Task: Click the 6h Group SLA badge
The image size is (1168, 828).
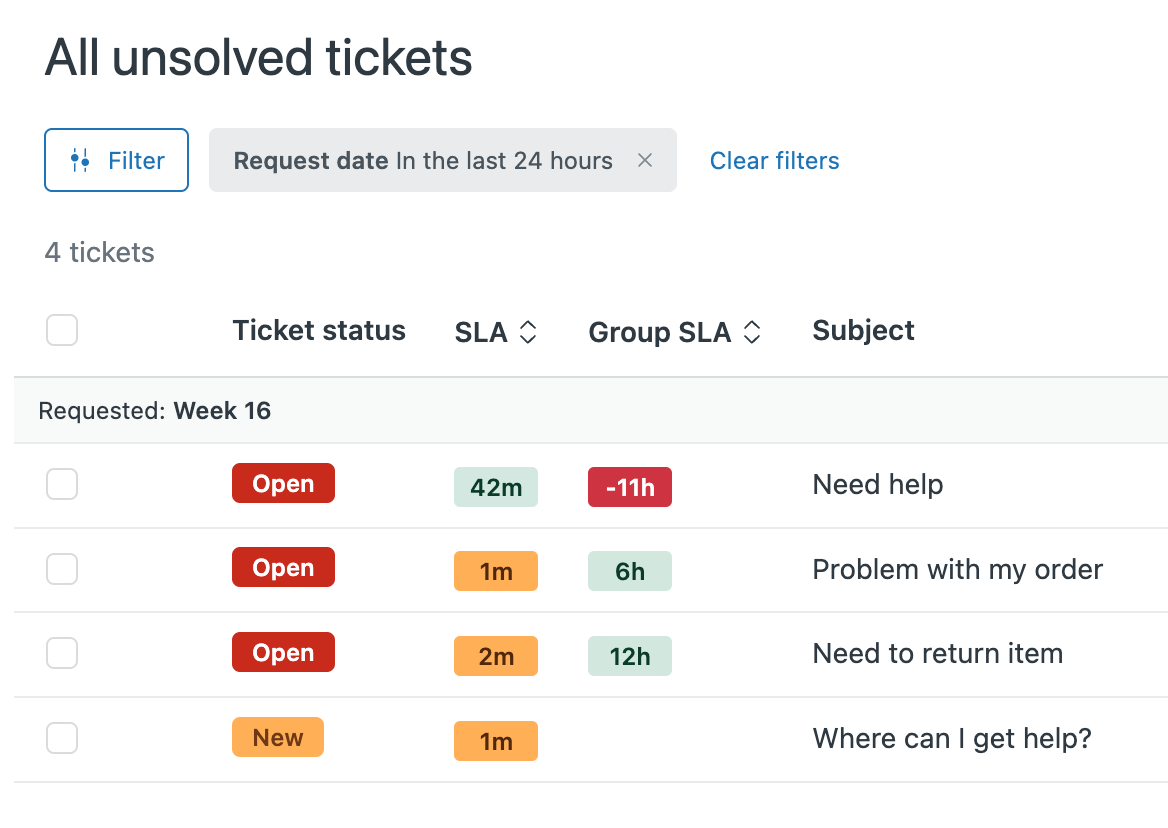Action: click(x=629, y=570)
